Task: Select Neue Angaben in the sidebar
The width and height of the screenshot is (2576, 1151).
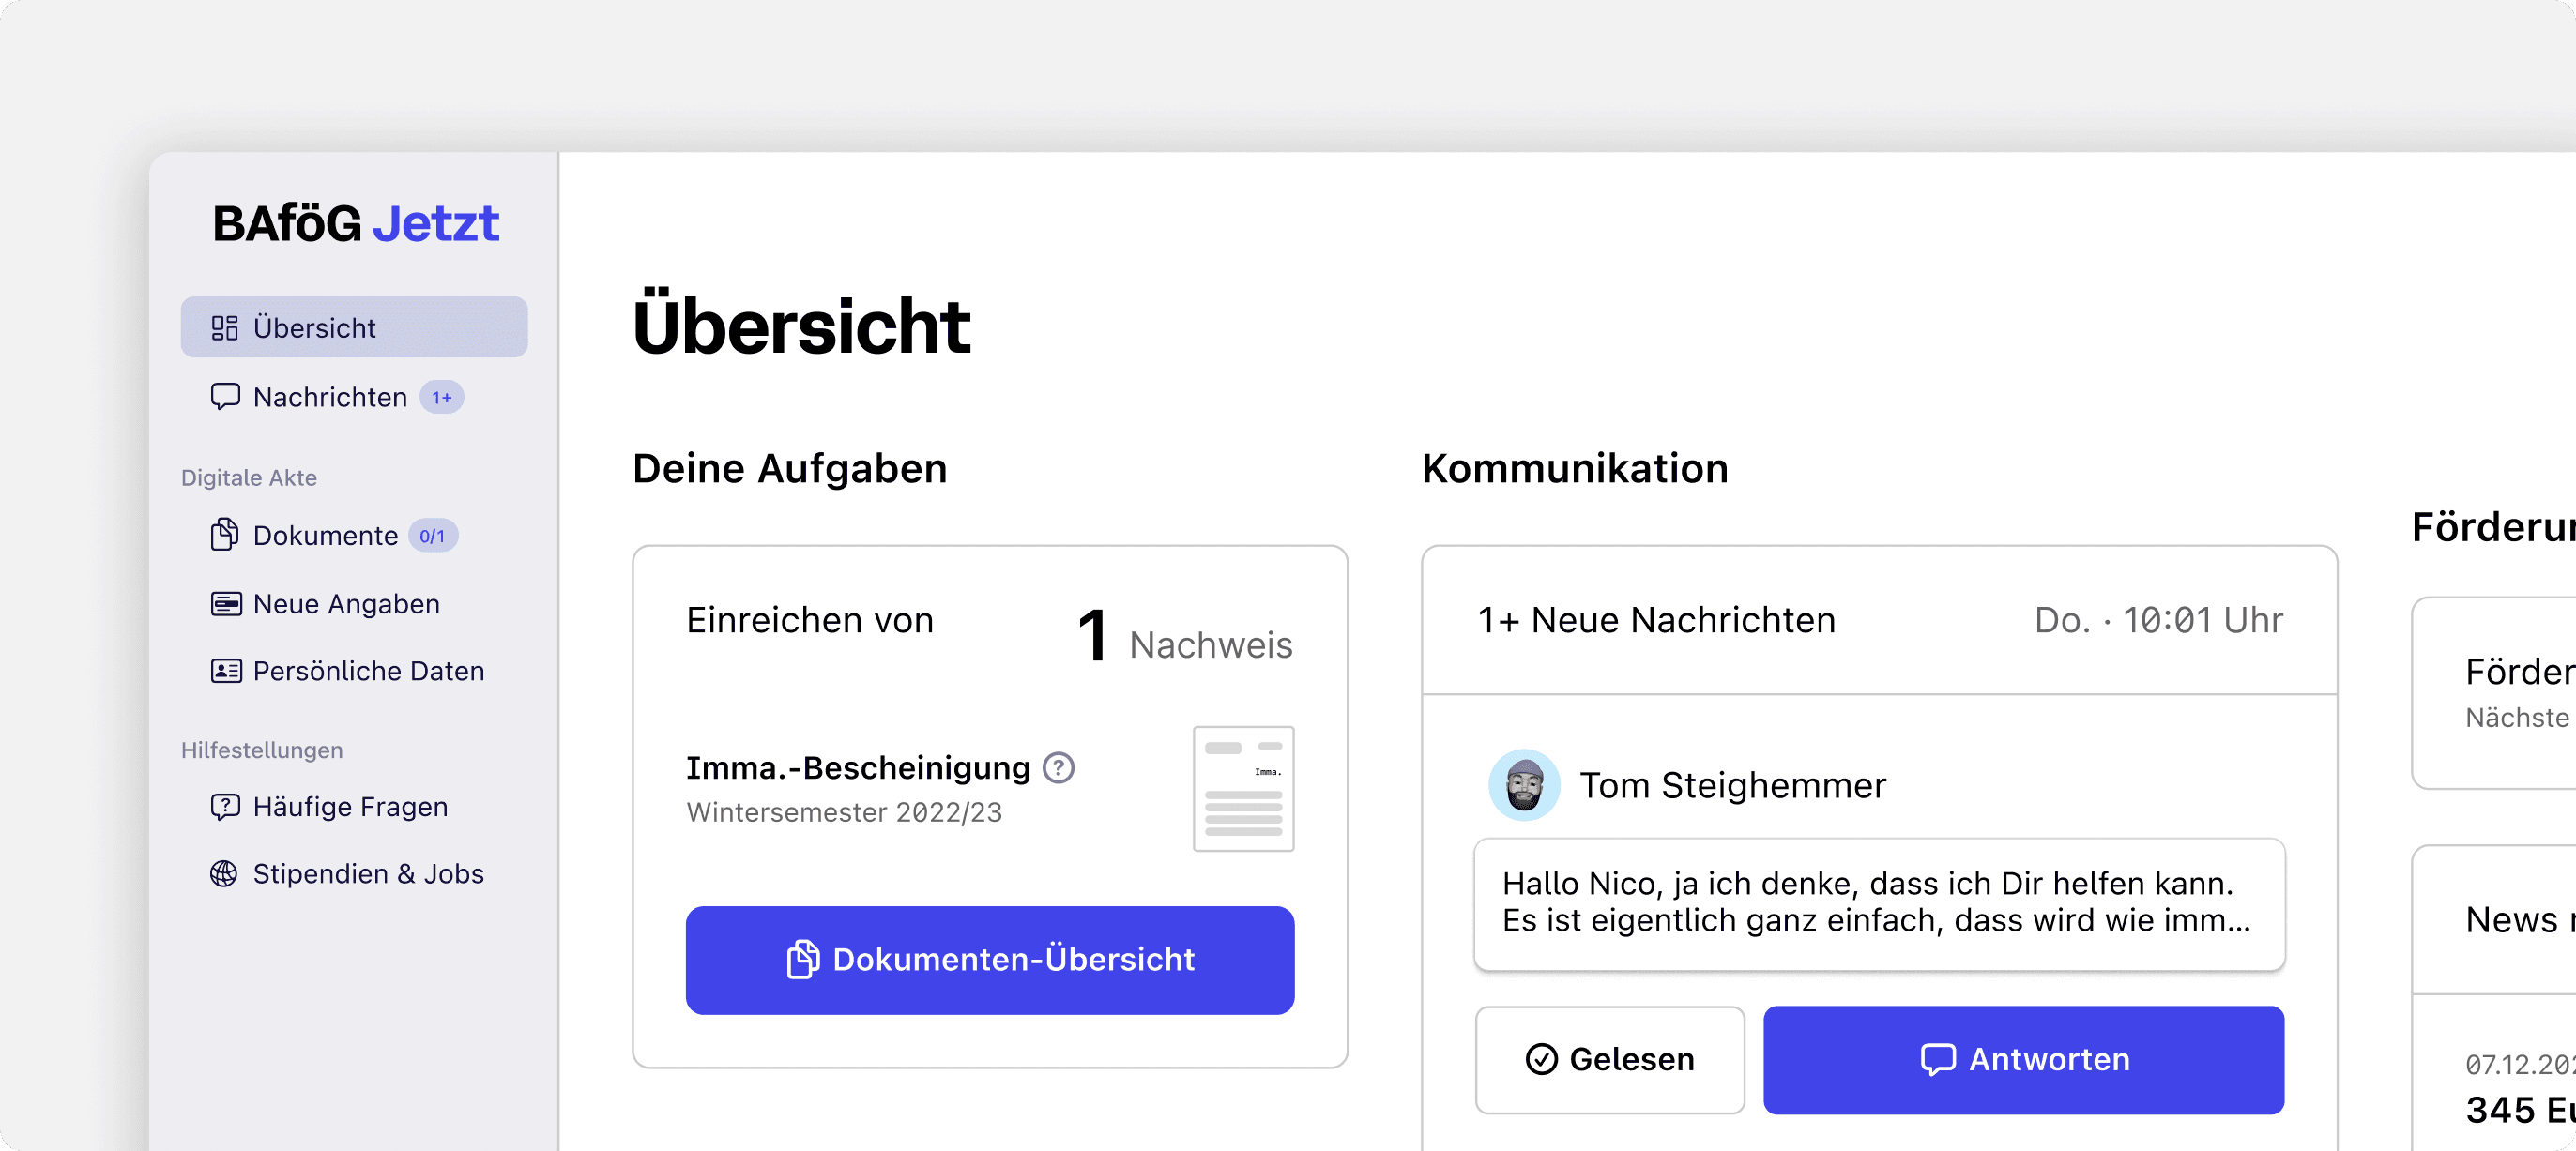Action: (x=354, y=604)
